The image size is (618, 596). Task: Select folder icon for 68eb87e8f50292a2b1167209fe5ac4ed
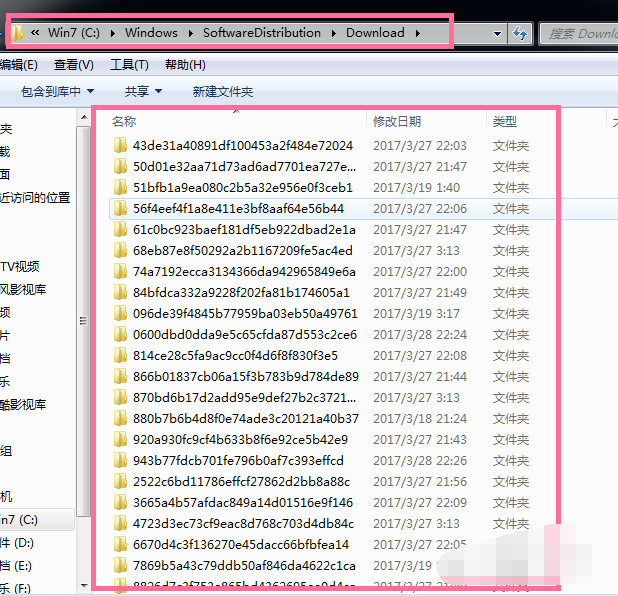[120, 250]
